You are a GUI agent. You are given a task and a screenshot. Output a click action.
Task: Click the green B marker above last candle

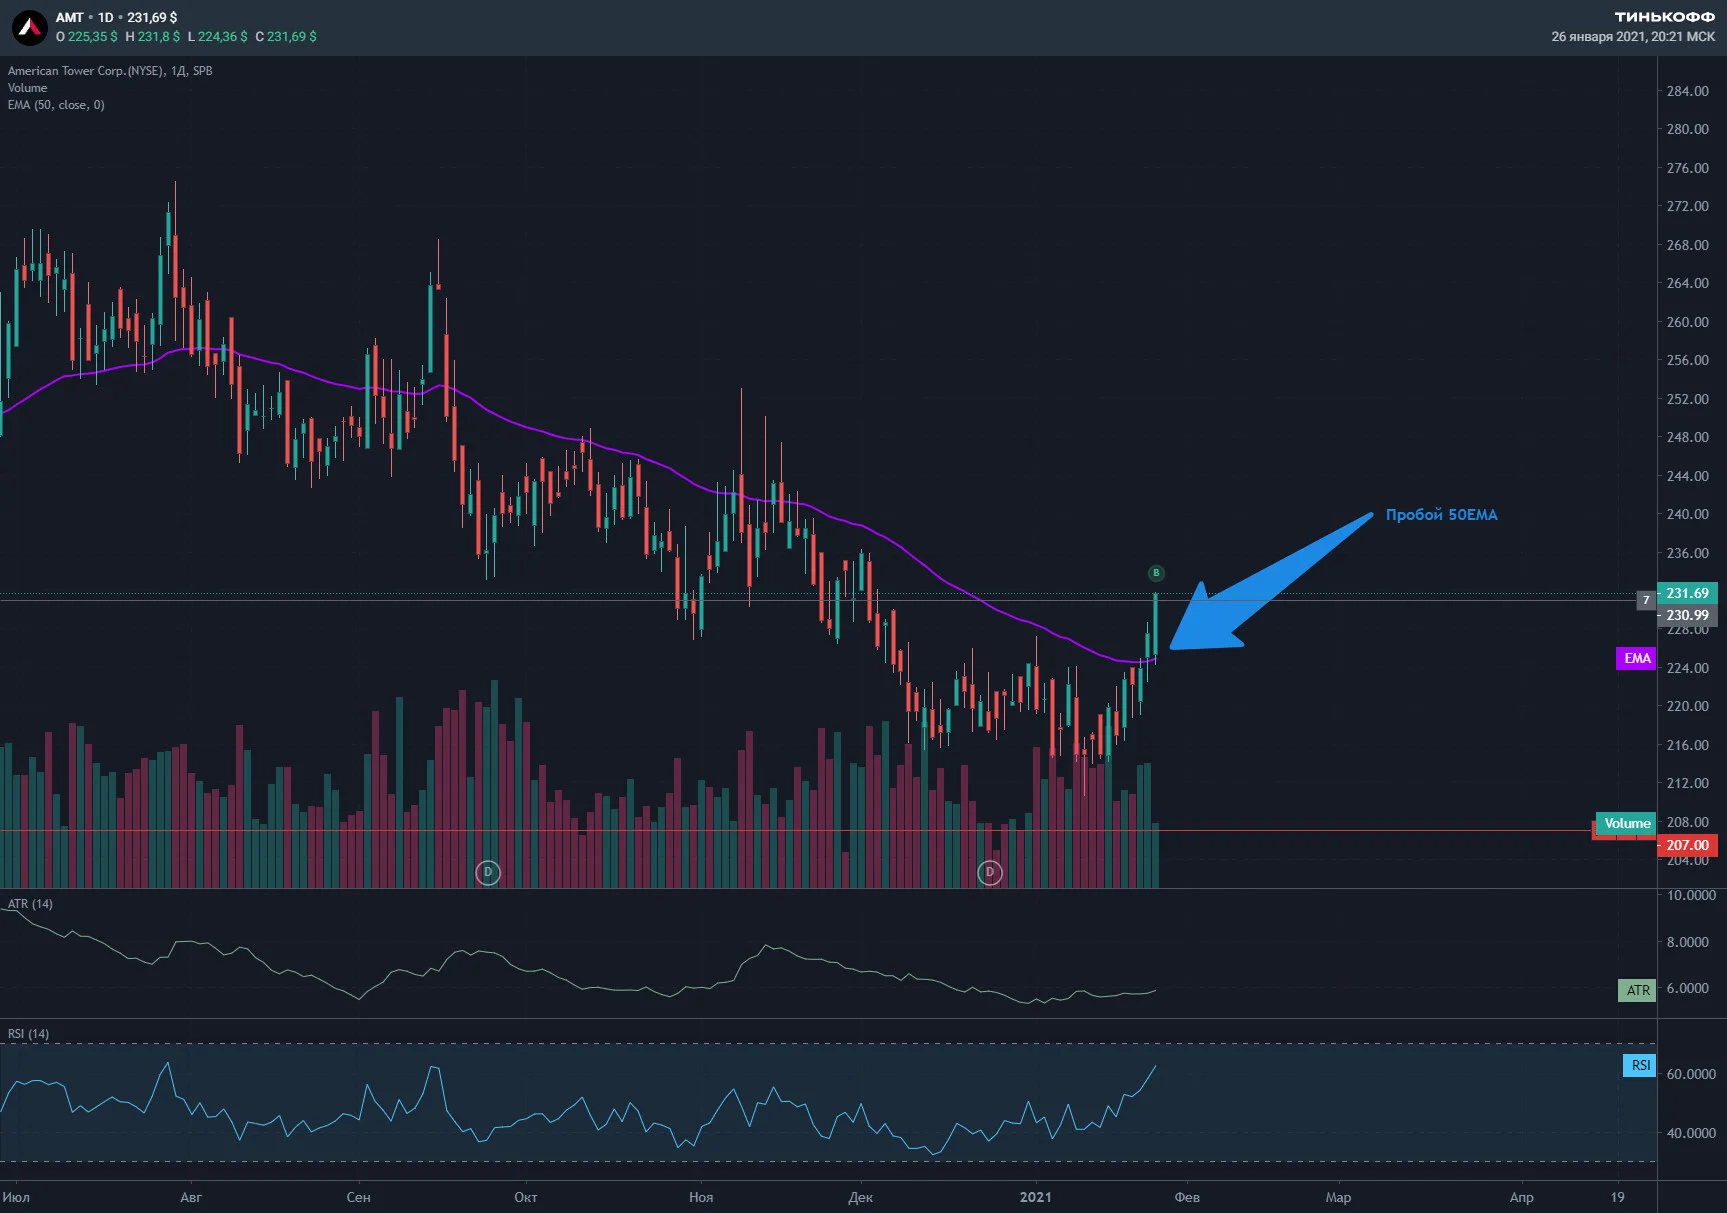tap(1156, 573)
